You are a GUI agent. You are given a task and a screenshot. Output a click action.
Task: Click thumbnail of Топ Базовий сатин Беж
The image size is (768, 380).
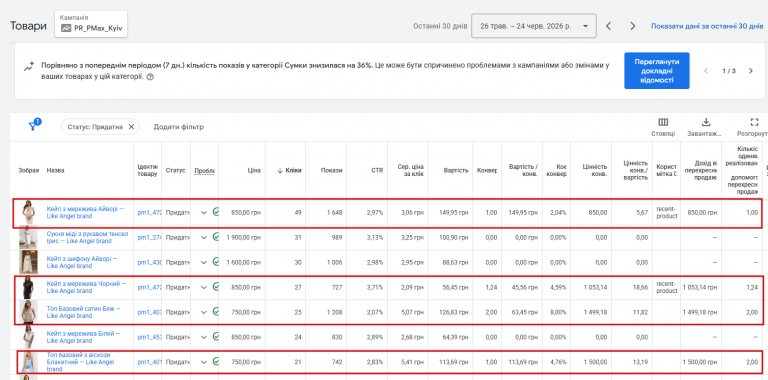click(28, 312)
